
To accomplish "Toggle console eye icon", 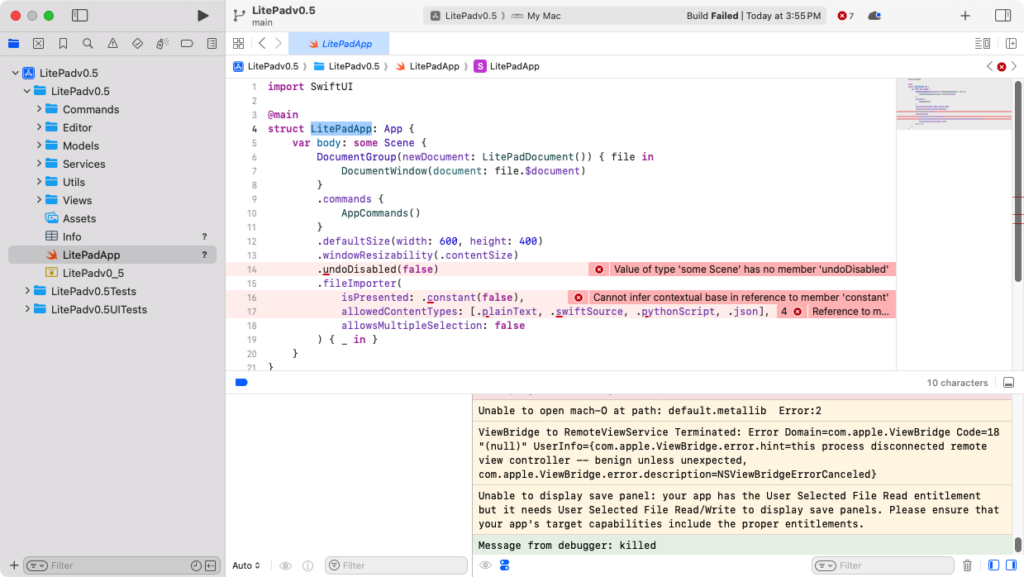I will coord(485,565).
